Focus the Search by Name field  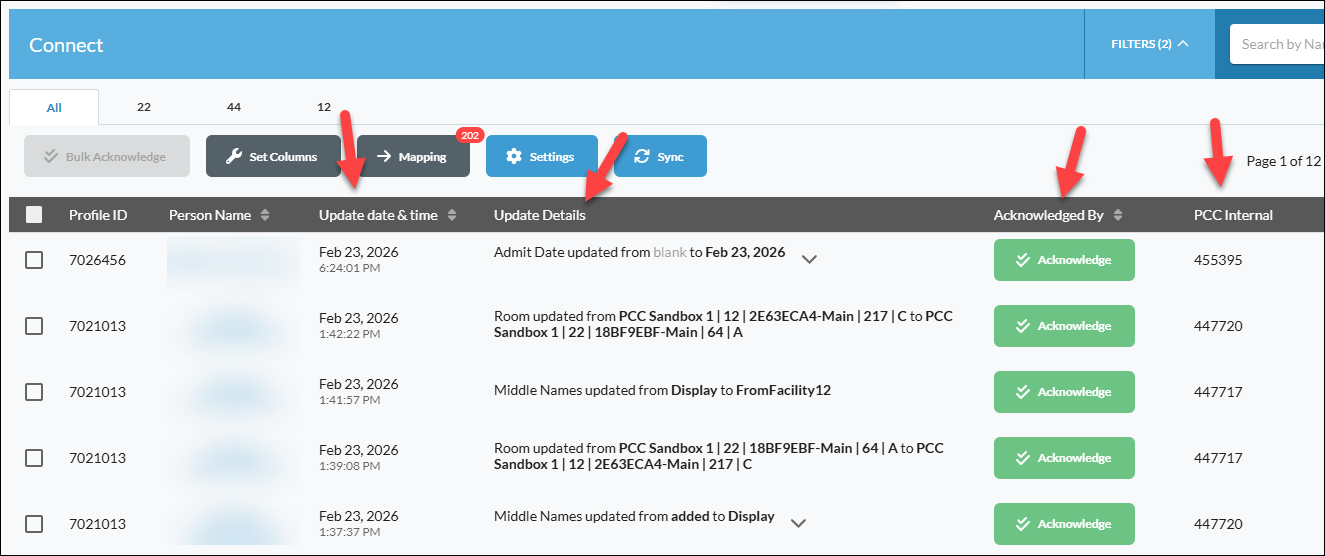(x=1277, y=44)
